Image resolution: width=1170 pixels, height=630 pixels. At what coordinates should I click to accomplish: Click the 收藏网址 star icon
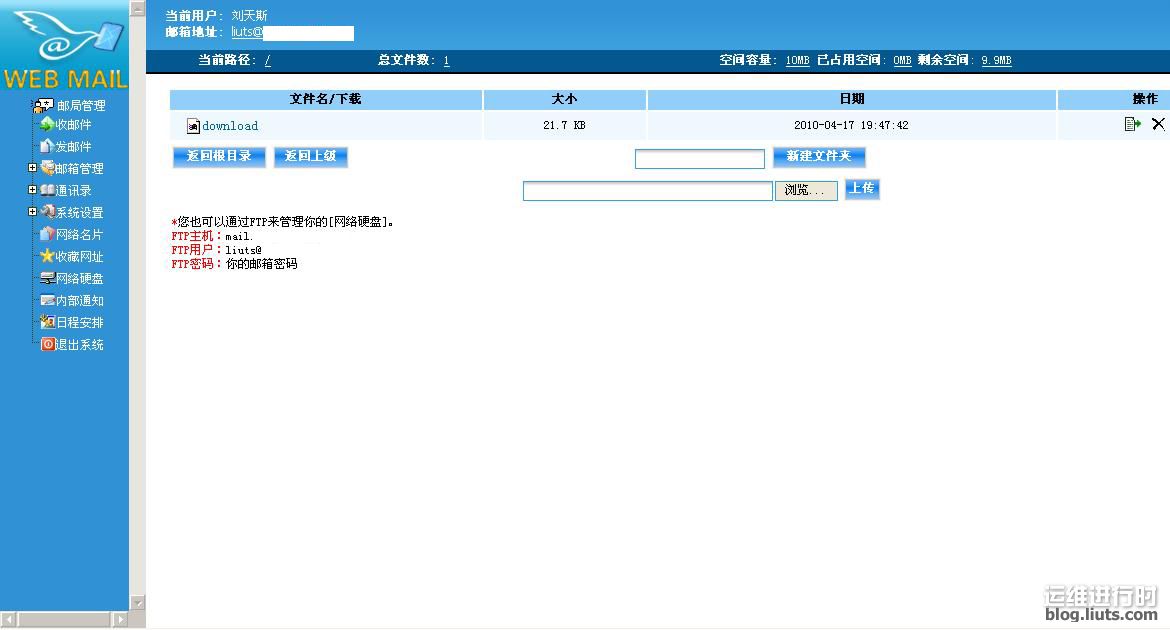pos(47,256)
